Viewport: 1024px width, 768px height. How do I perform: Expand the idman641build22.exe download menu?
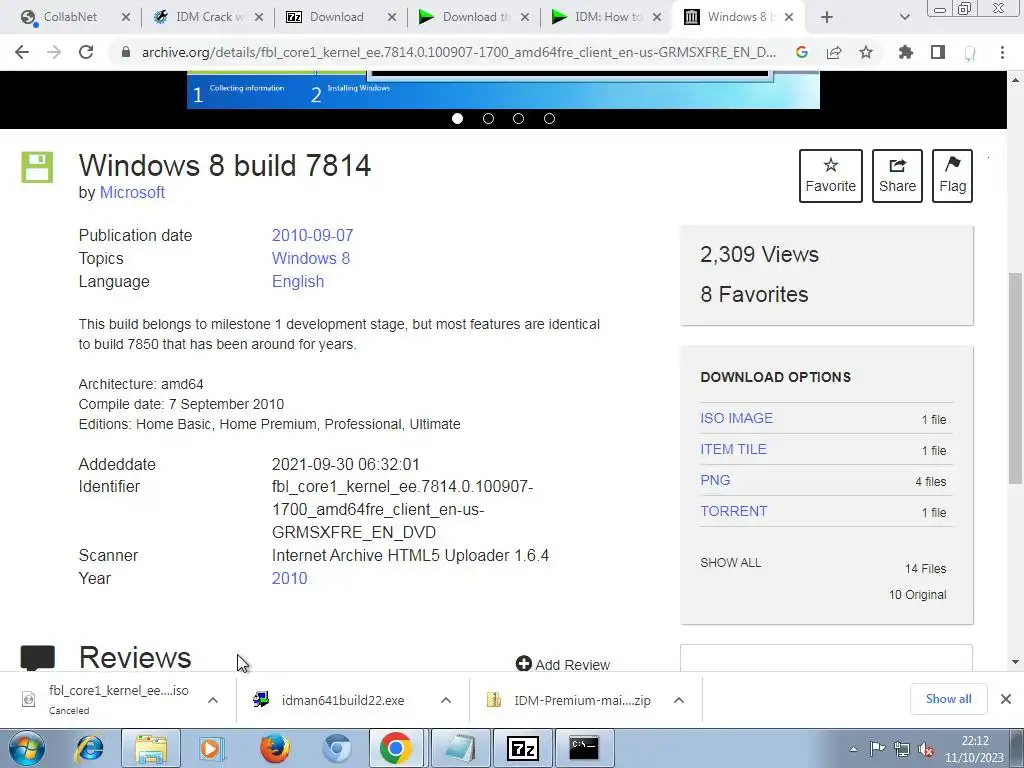(x=446, y=700)
